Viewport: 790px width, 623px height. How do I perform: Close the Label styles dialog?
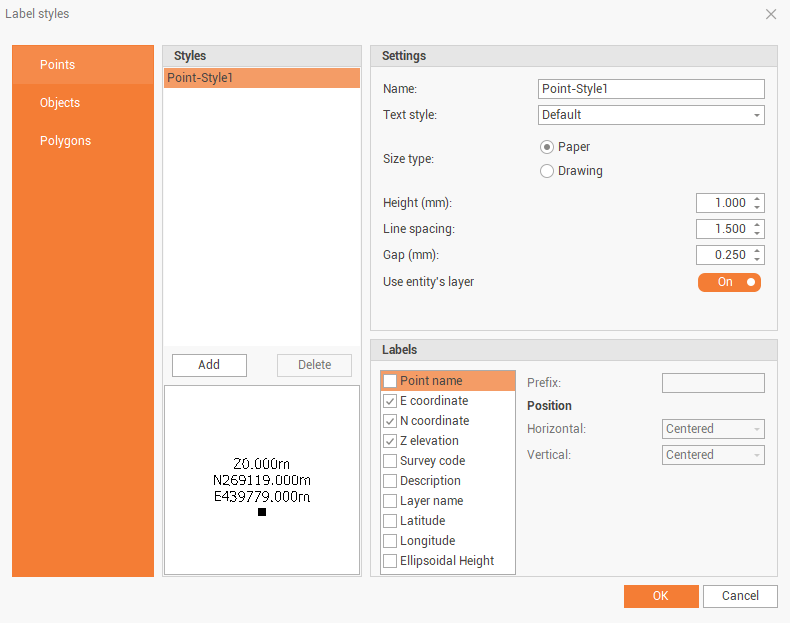tap(770, 14)
